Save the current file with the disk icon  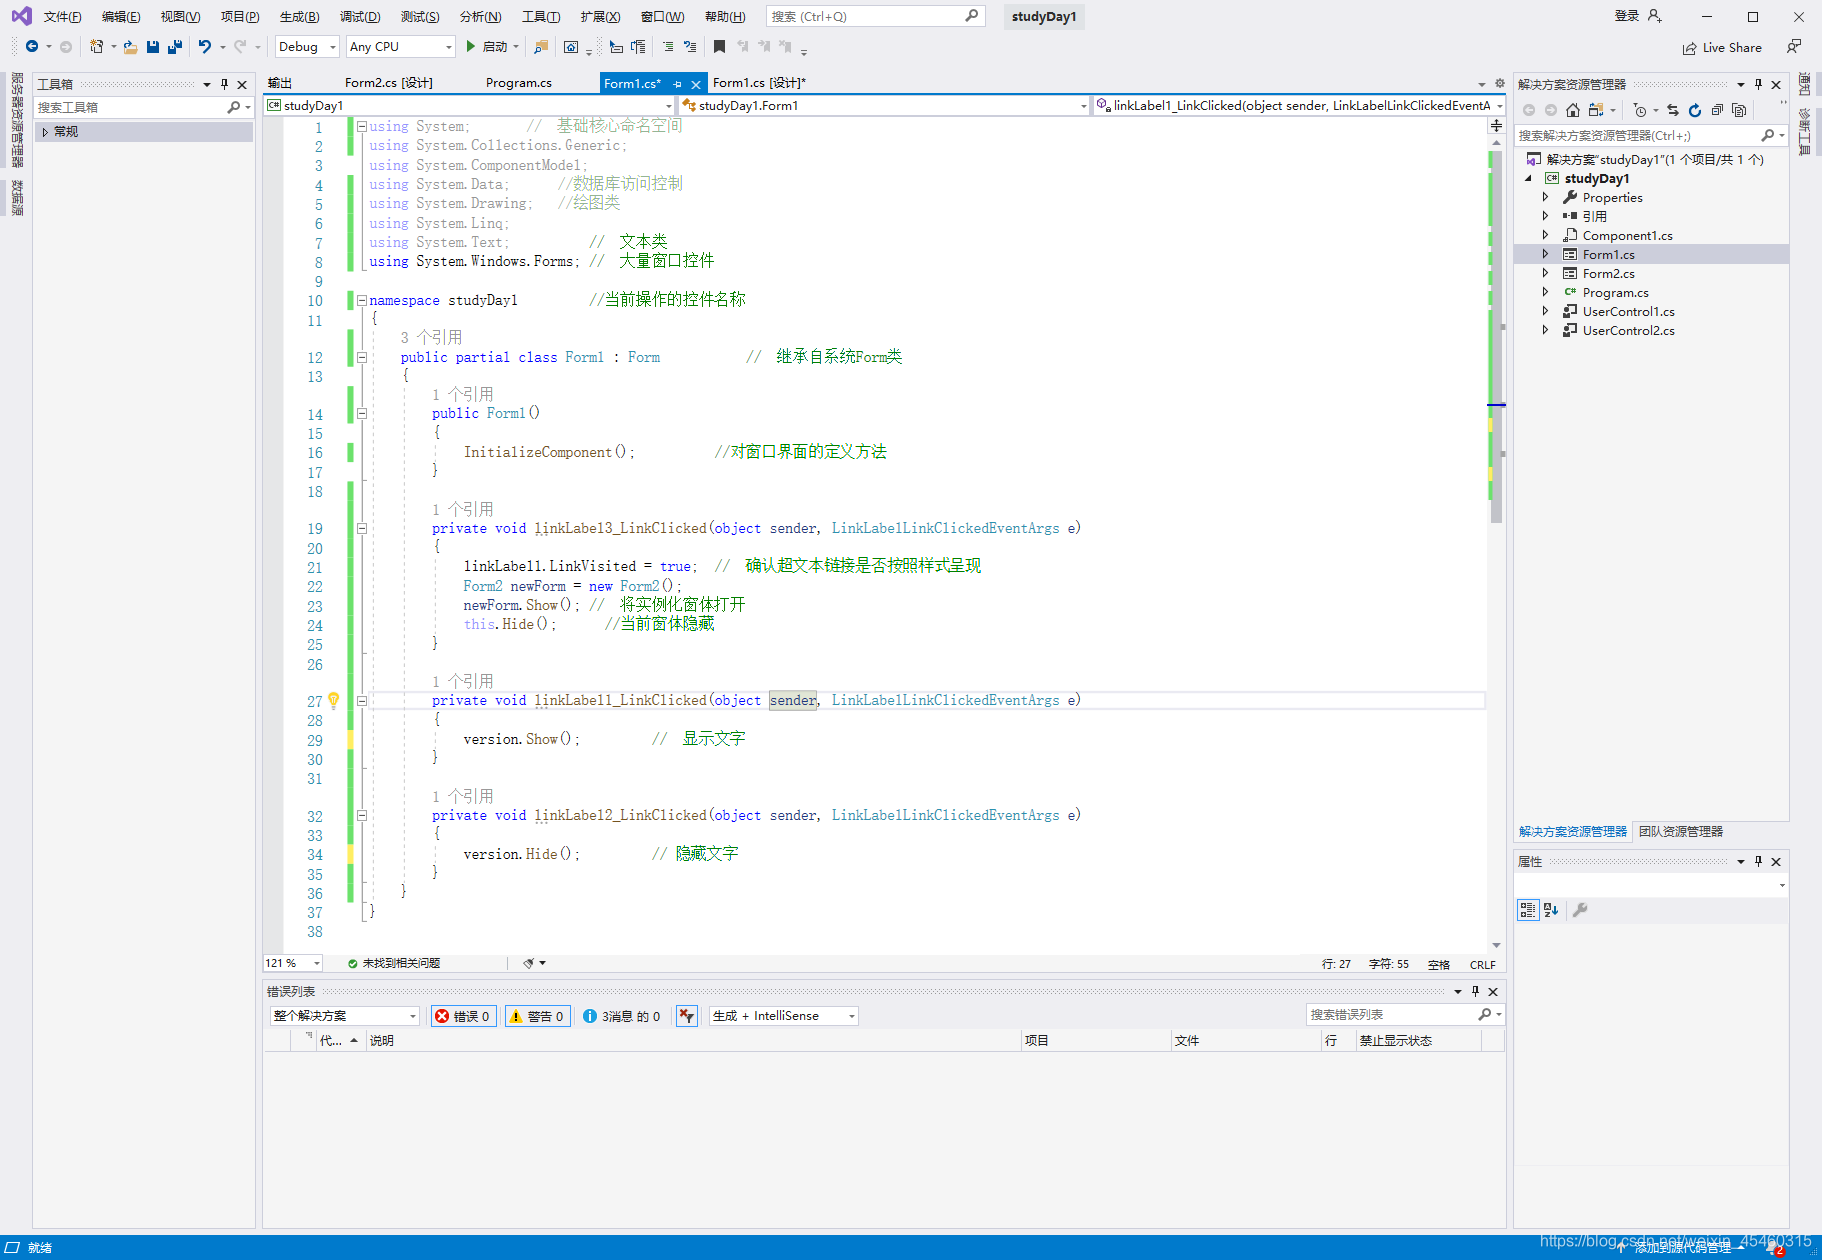[153, 47]
